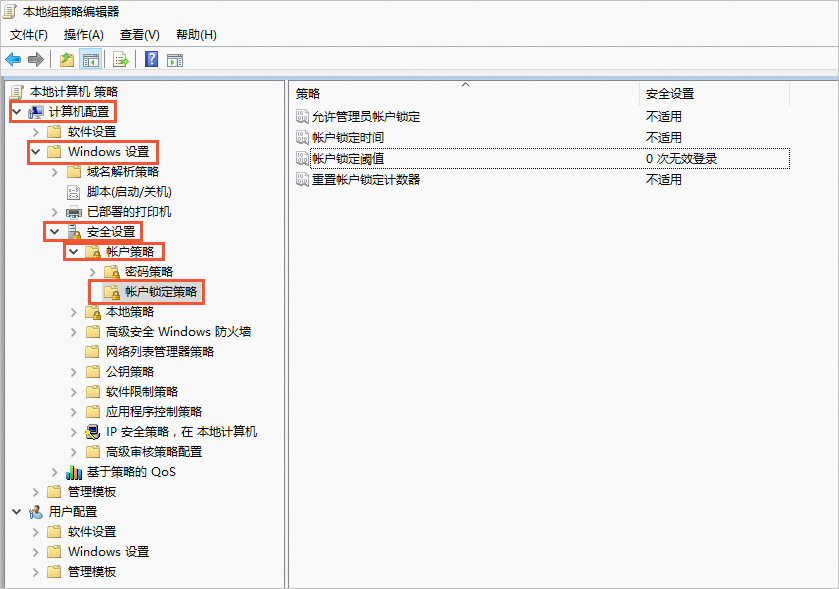This screenshot has height=589, width=839.
Task: Click the 已部署的打印机 printer icon
Action: click(74, 212)
